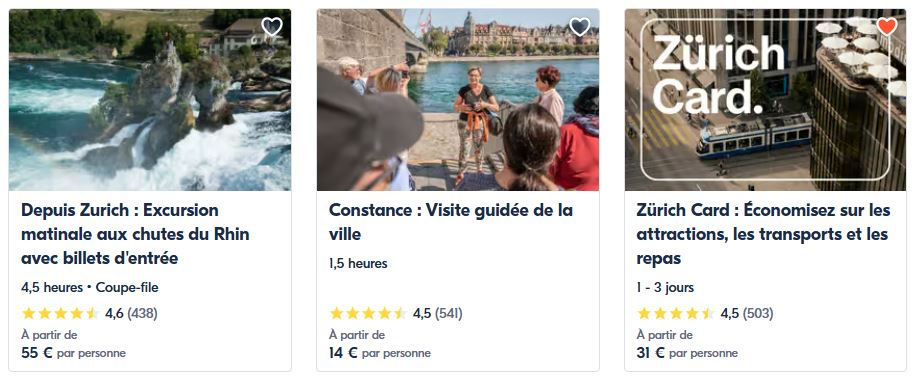View the (438) reviews count
Viewport: 921px width, 378px height.
pyautogui.click(x=142, y=313)
